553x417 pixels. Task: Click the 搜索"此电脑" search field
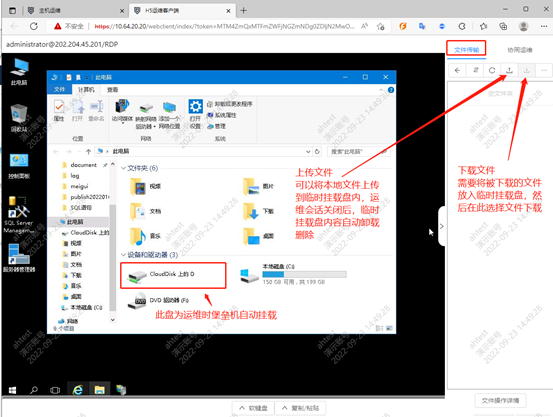click(359, 151)
